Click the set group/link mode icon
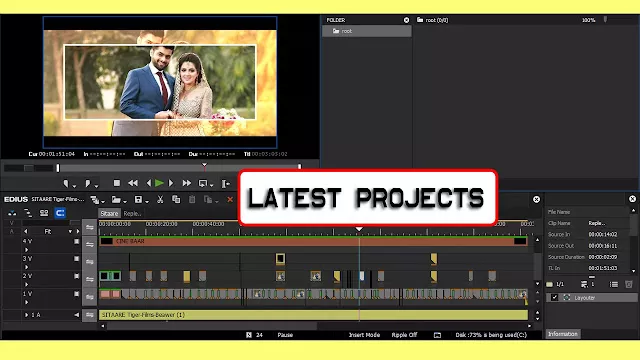640x360 pixels. (x=28, y=213)
